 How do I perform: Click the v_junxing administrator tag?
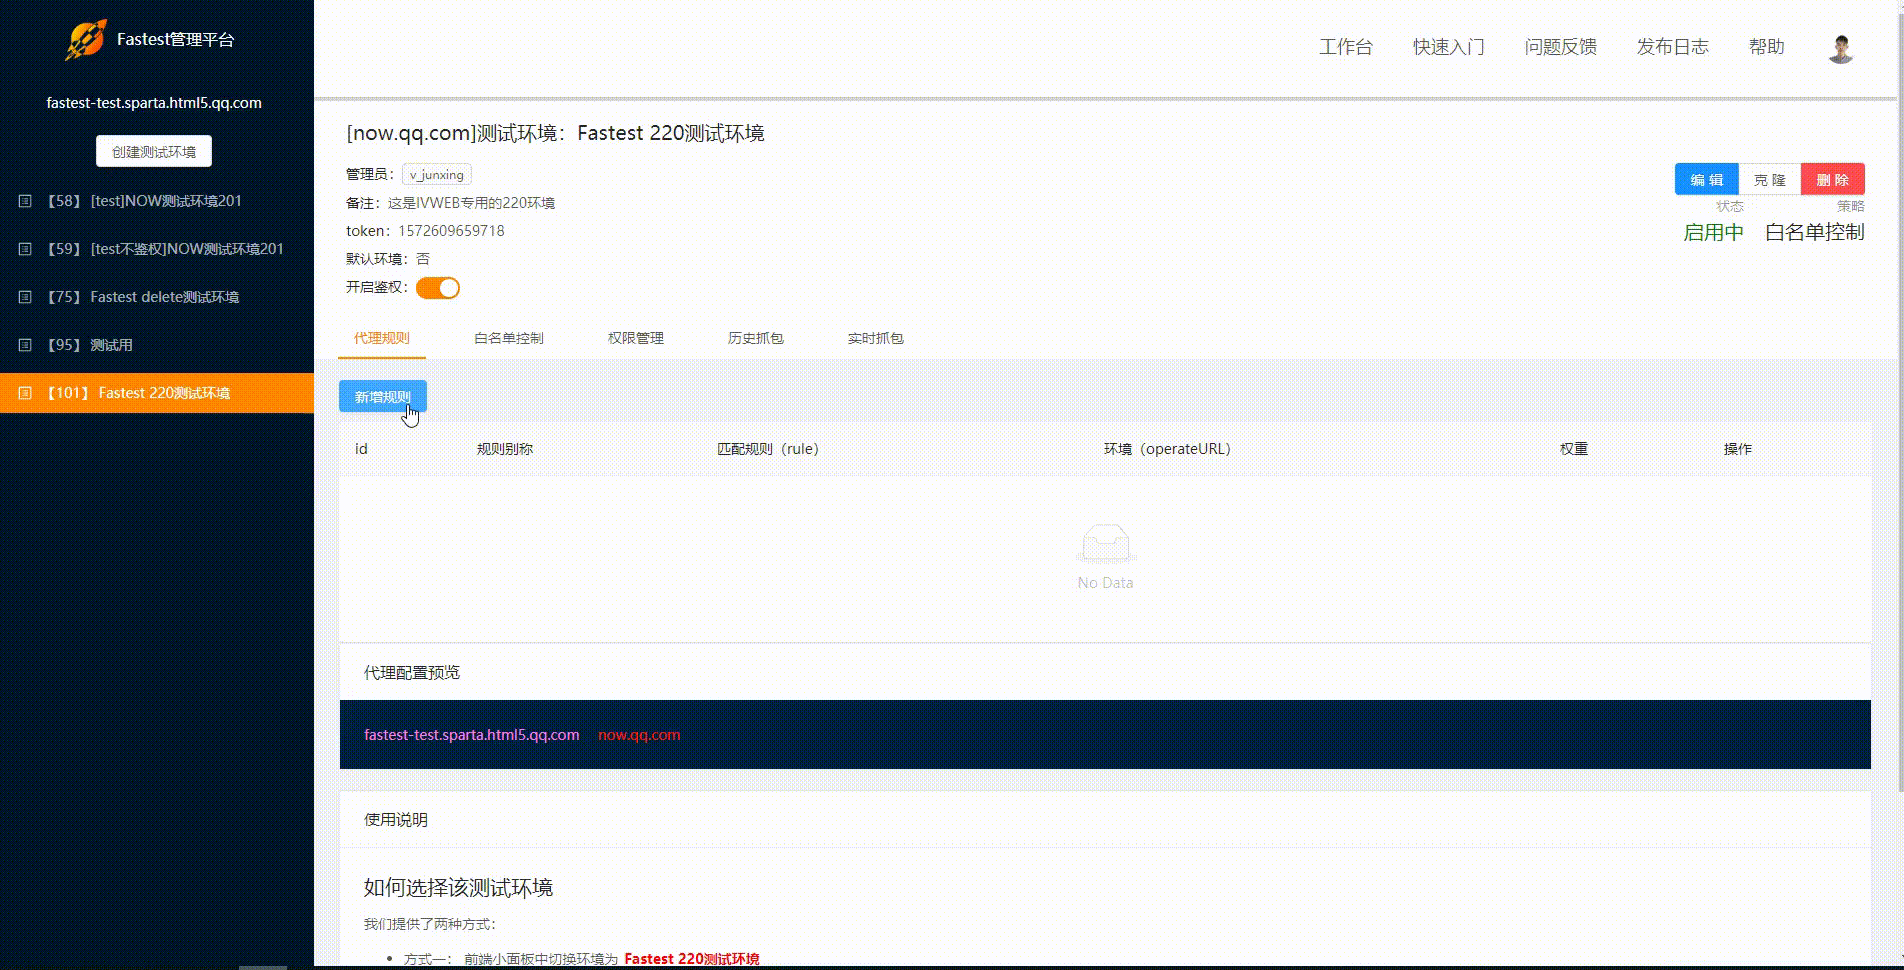pos(437,175)
